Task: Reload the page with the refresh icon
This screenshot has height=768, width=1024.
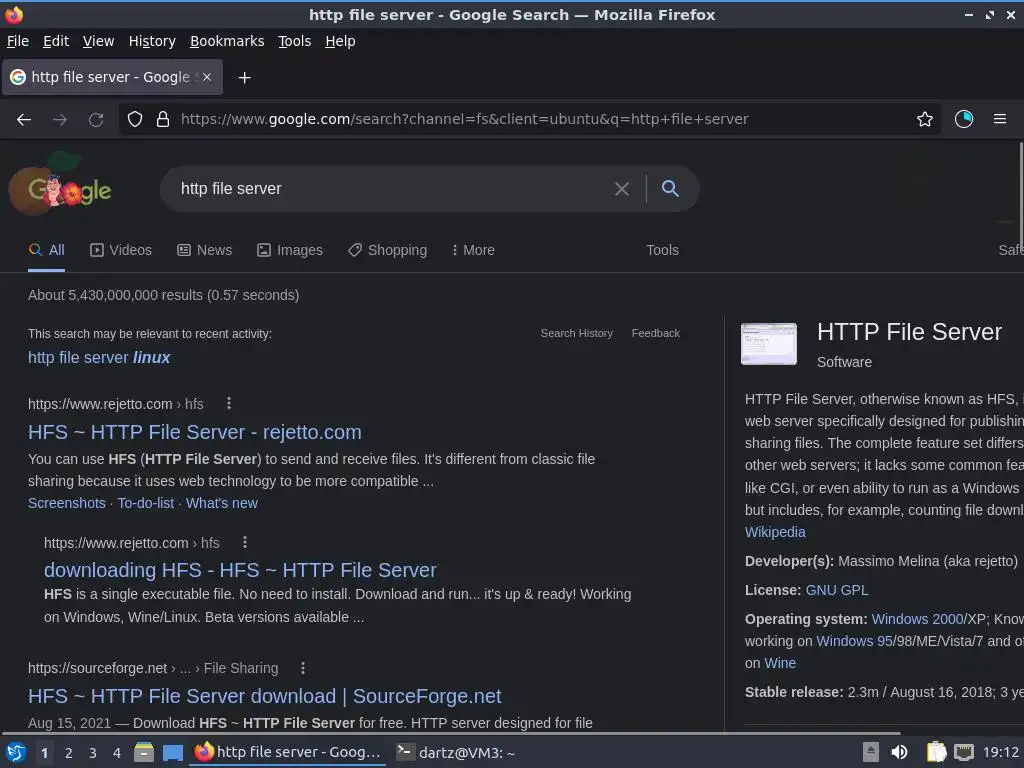Action: (x=96, y=120)
